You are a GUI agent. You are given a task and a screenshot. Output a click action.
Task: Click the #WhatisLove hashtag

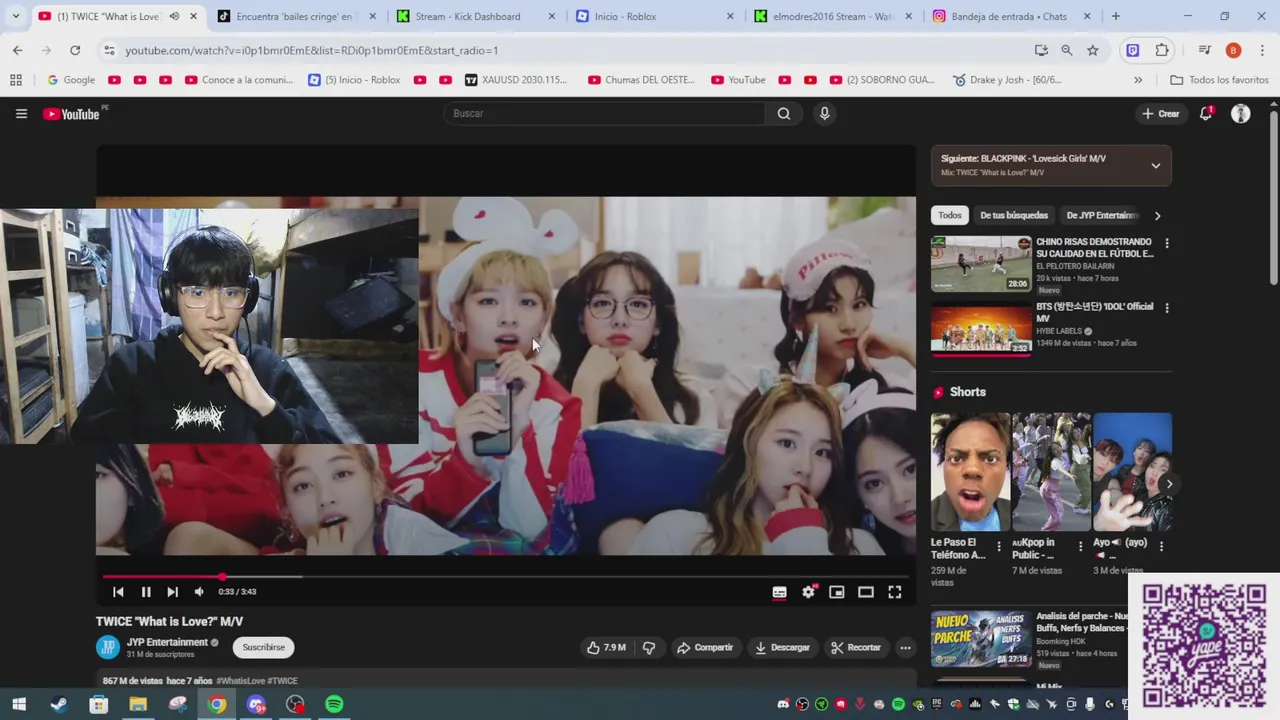click(241, 681)
